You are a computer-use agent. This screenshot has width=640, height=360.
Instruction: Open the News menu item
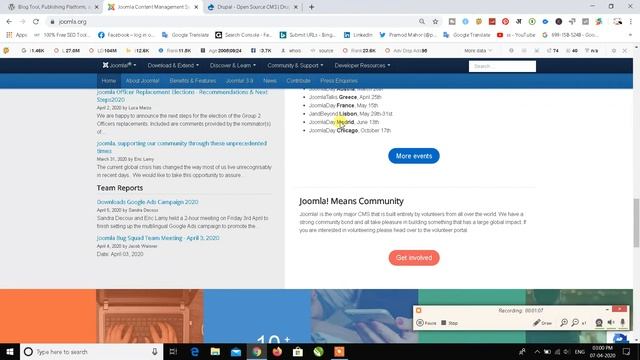click(x=270, y=81)
